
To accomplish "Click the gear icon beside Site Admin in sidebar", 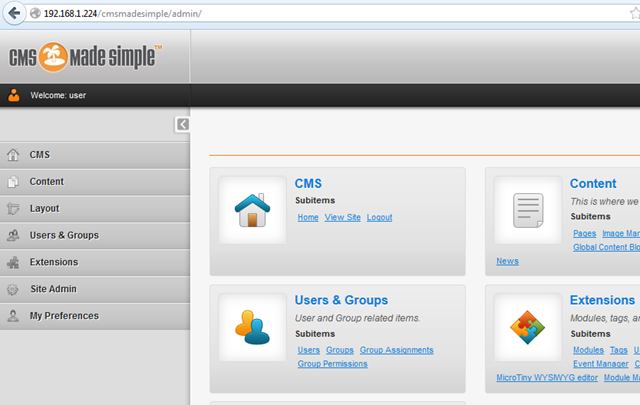I will tap(13, 289).
